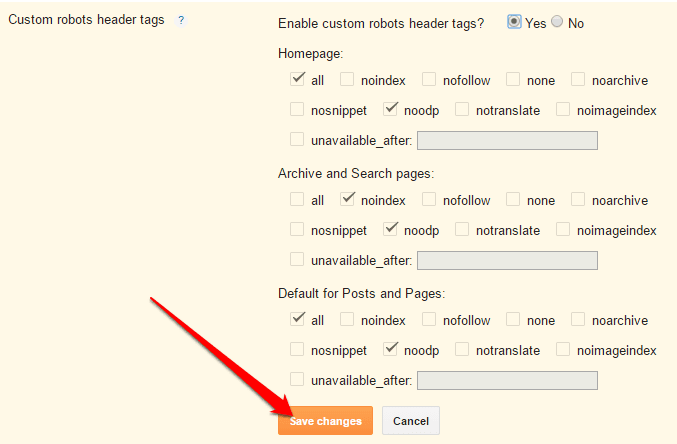Uncheck Homepage all checkbox

tap(297, 79)
